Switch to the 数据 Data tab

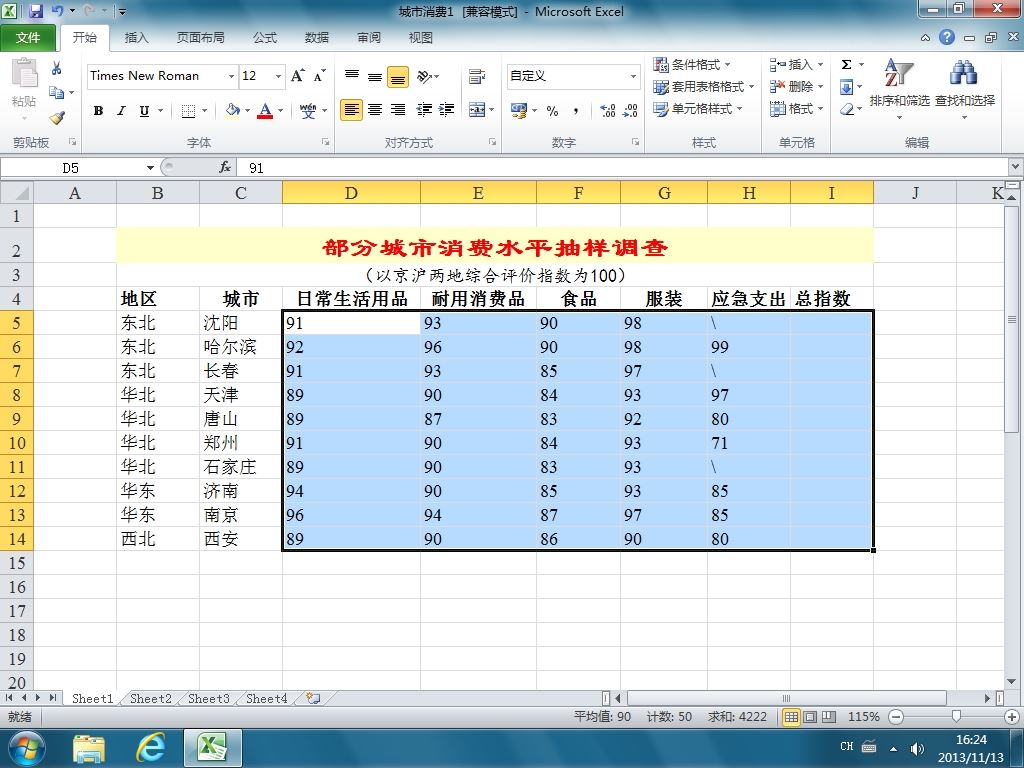coord(317,37)
